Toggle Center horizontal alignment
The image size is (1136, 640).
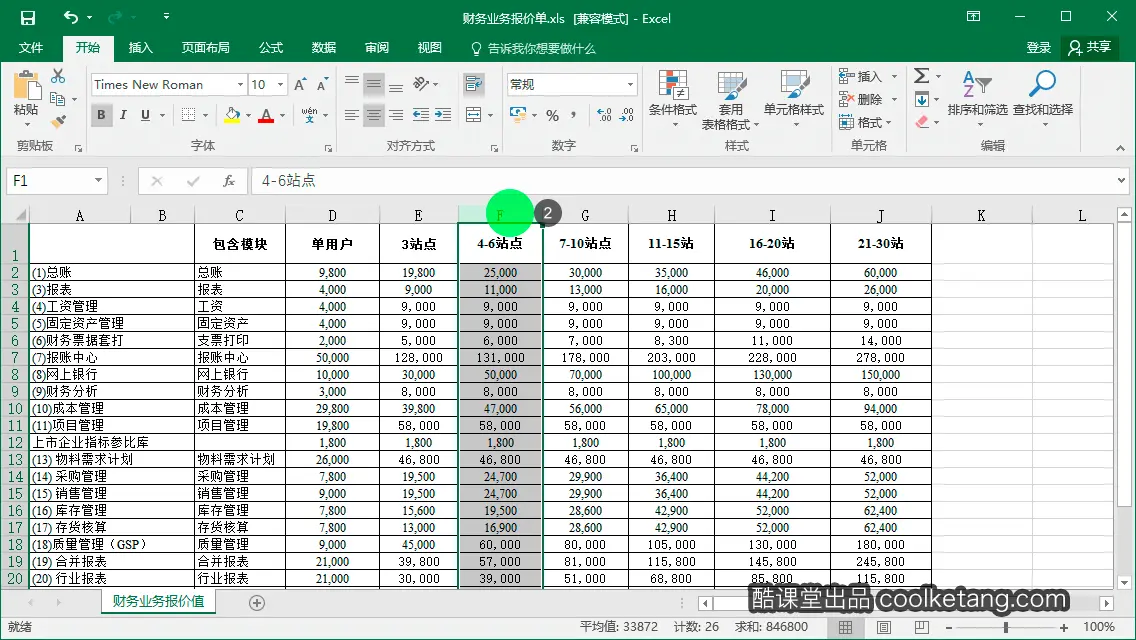tap(374, 115)
